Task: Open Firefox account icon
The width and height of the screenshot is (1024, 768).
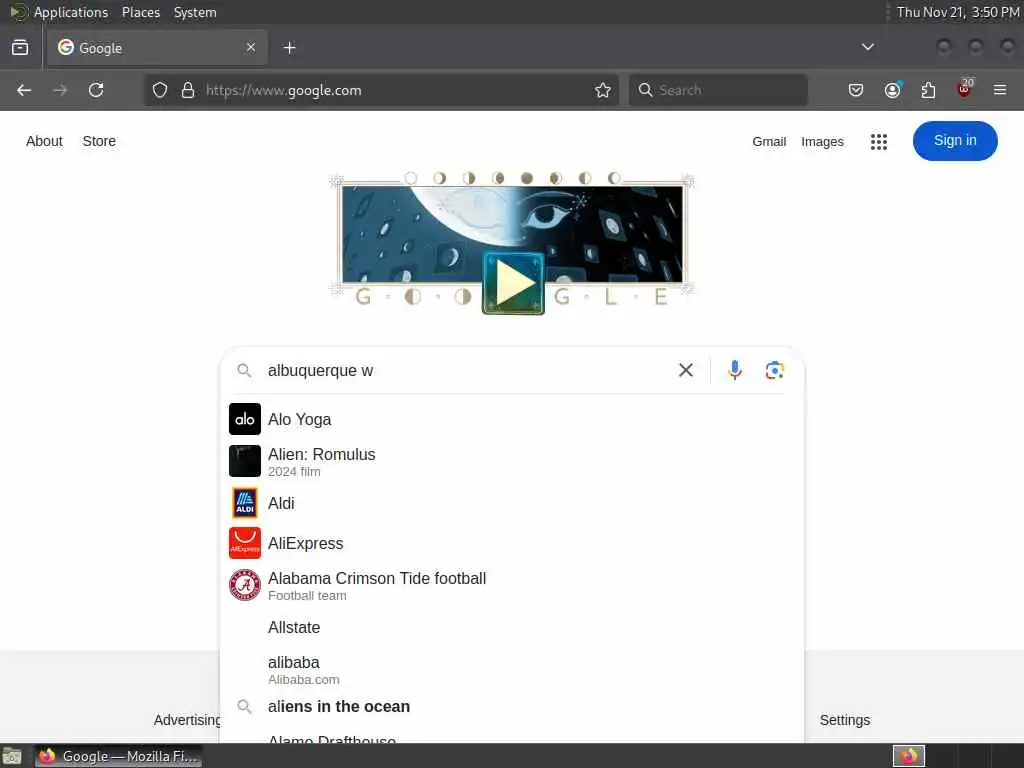Action: tap(893, 89)
